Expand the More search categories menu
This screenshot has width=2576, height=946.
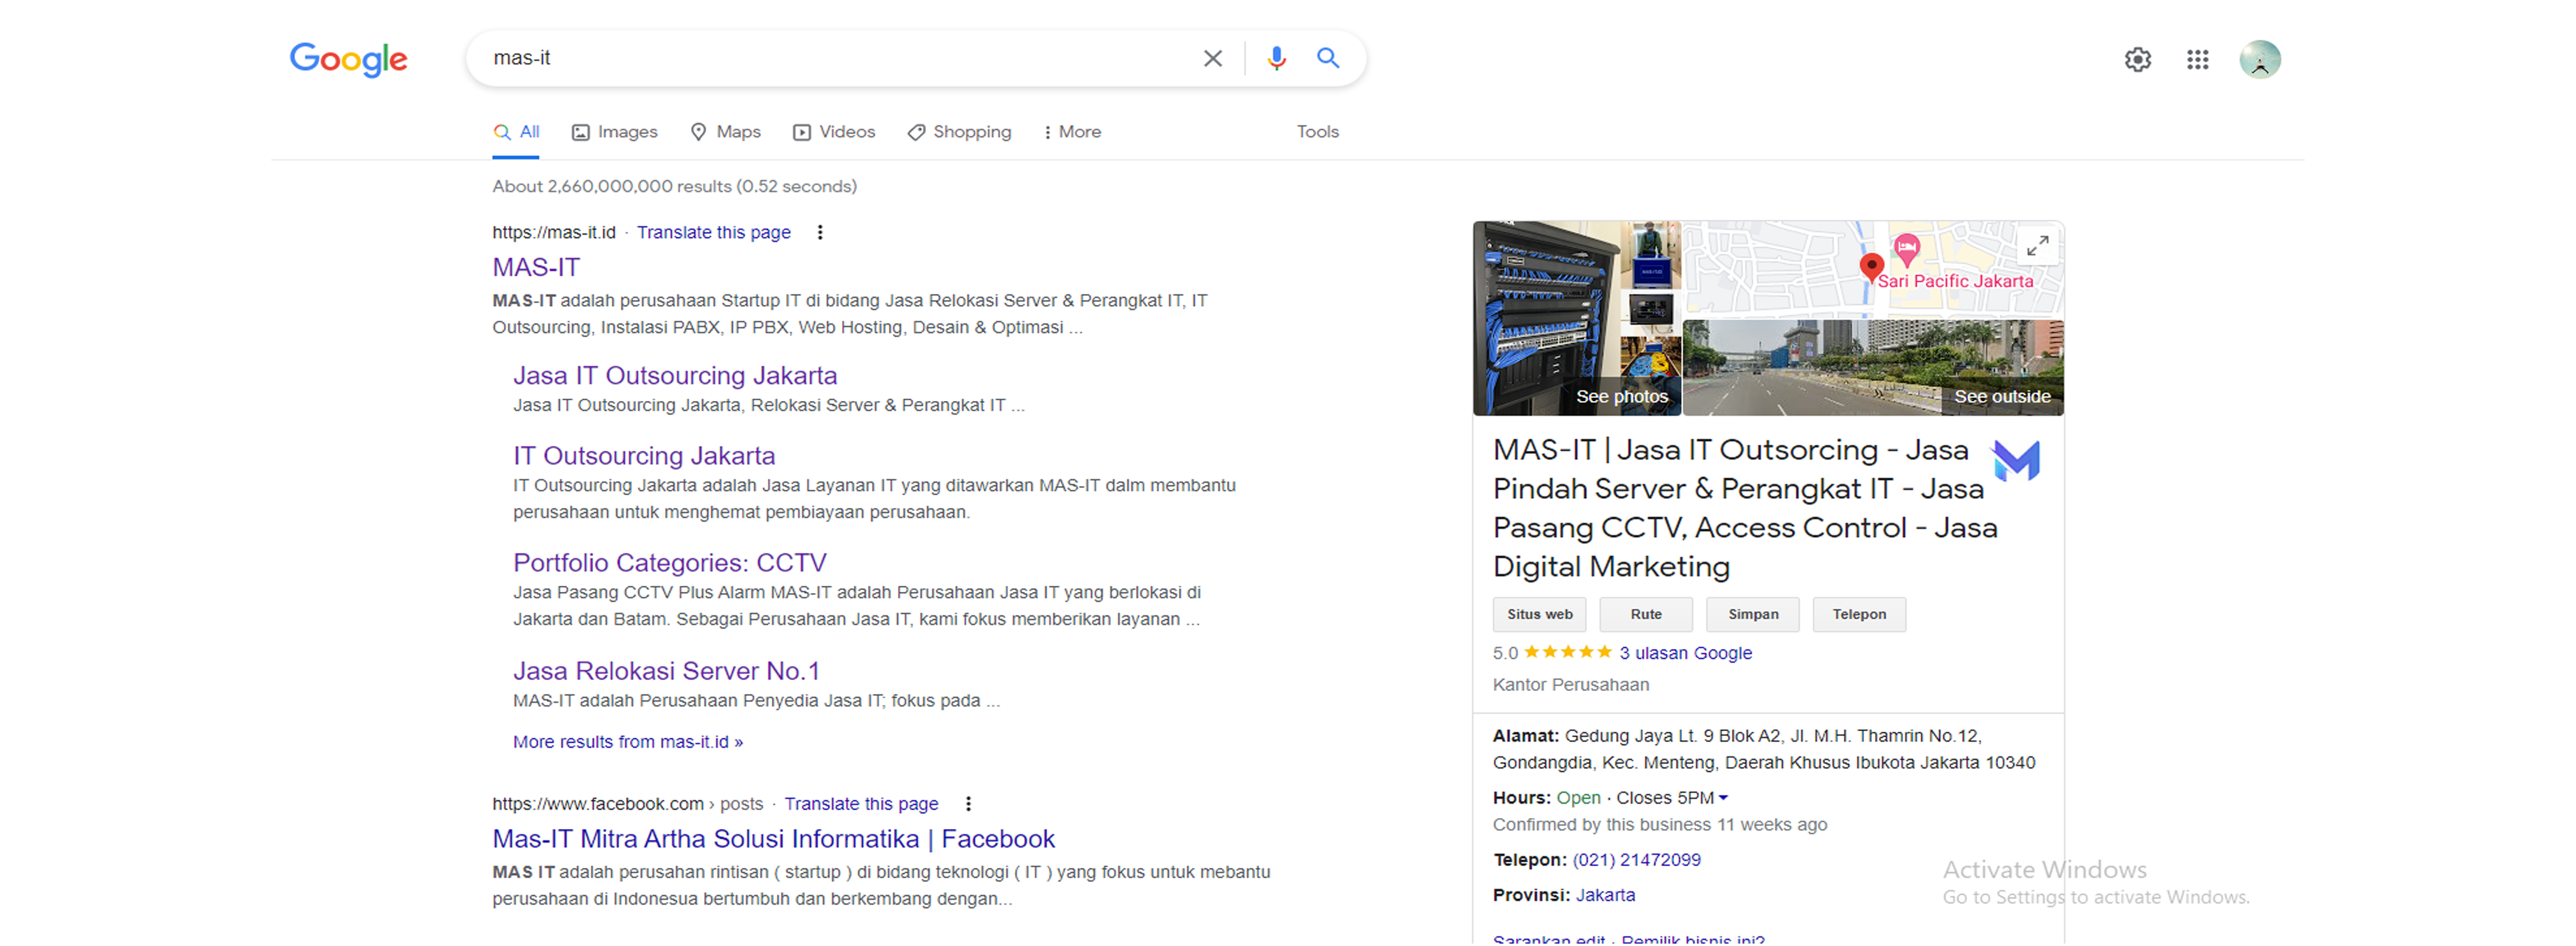pyautogui.click(x=1072, y=132)
